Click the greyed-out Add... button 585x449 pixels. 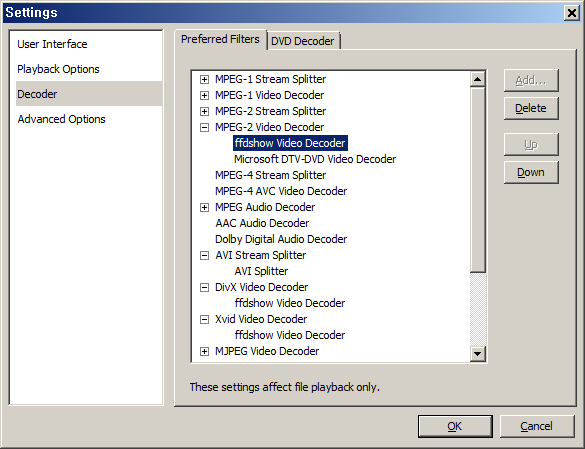531,80
